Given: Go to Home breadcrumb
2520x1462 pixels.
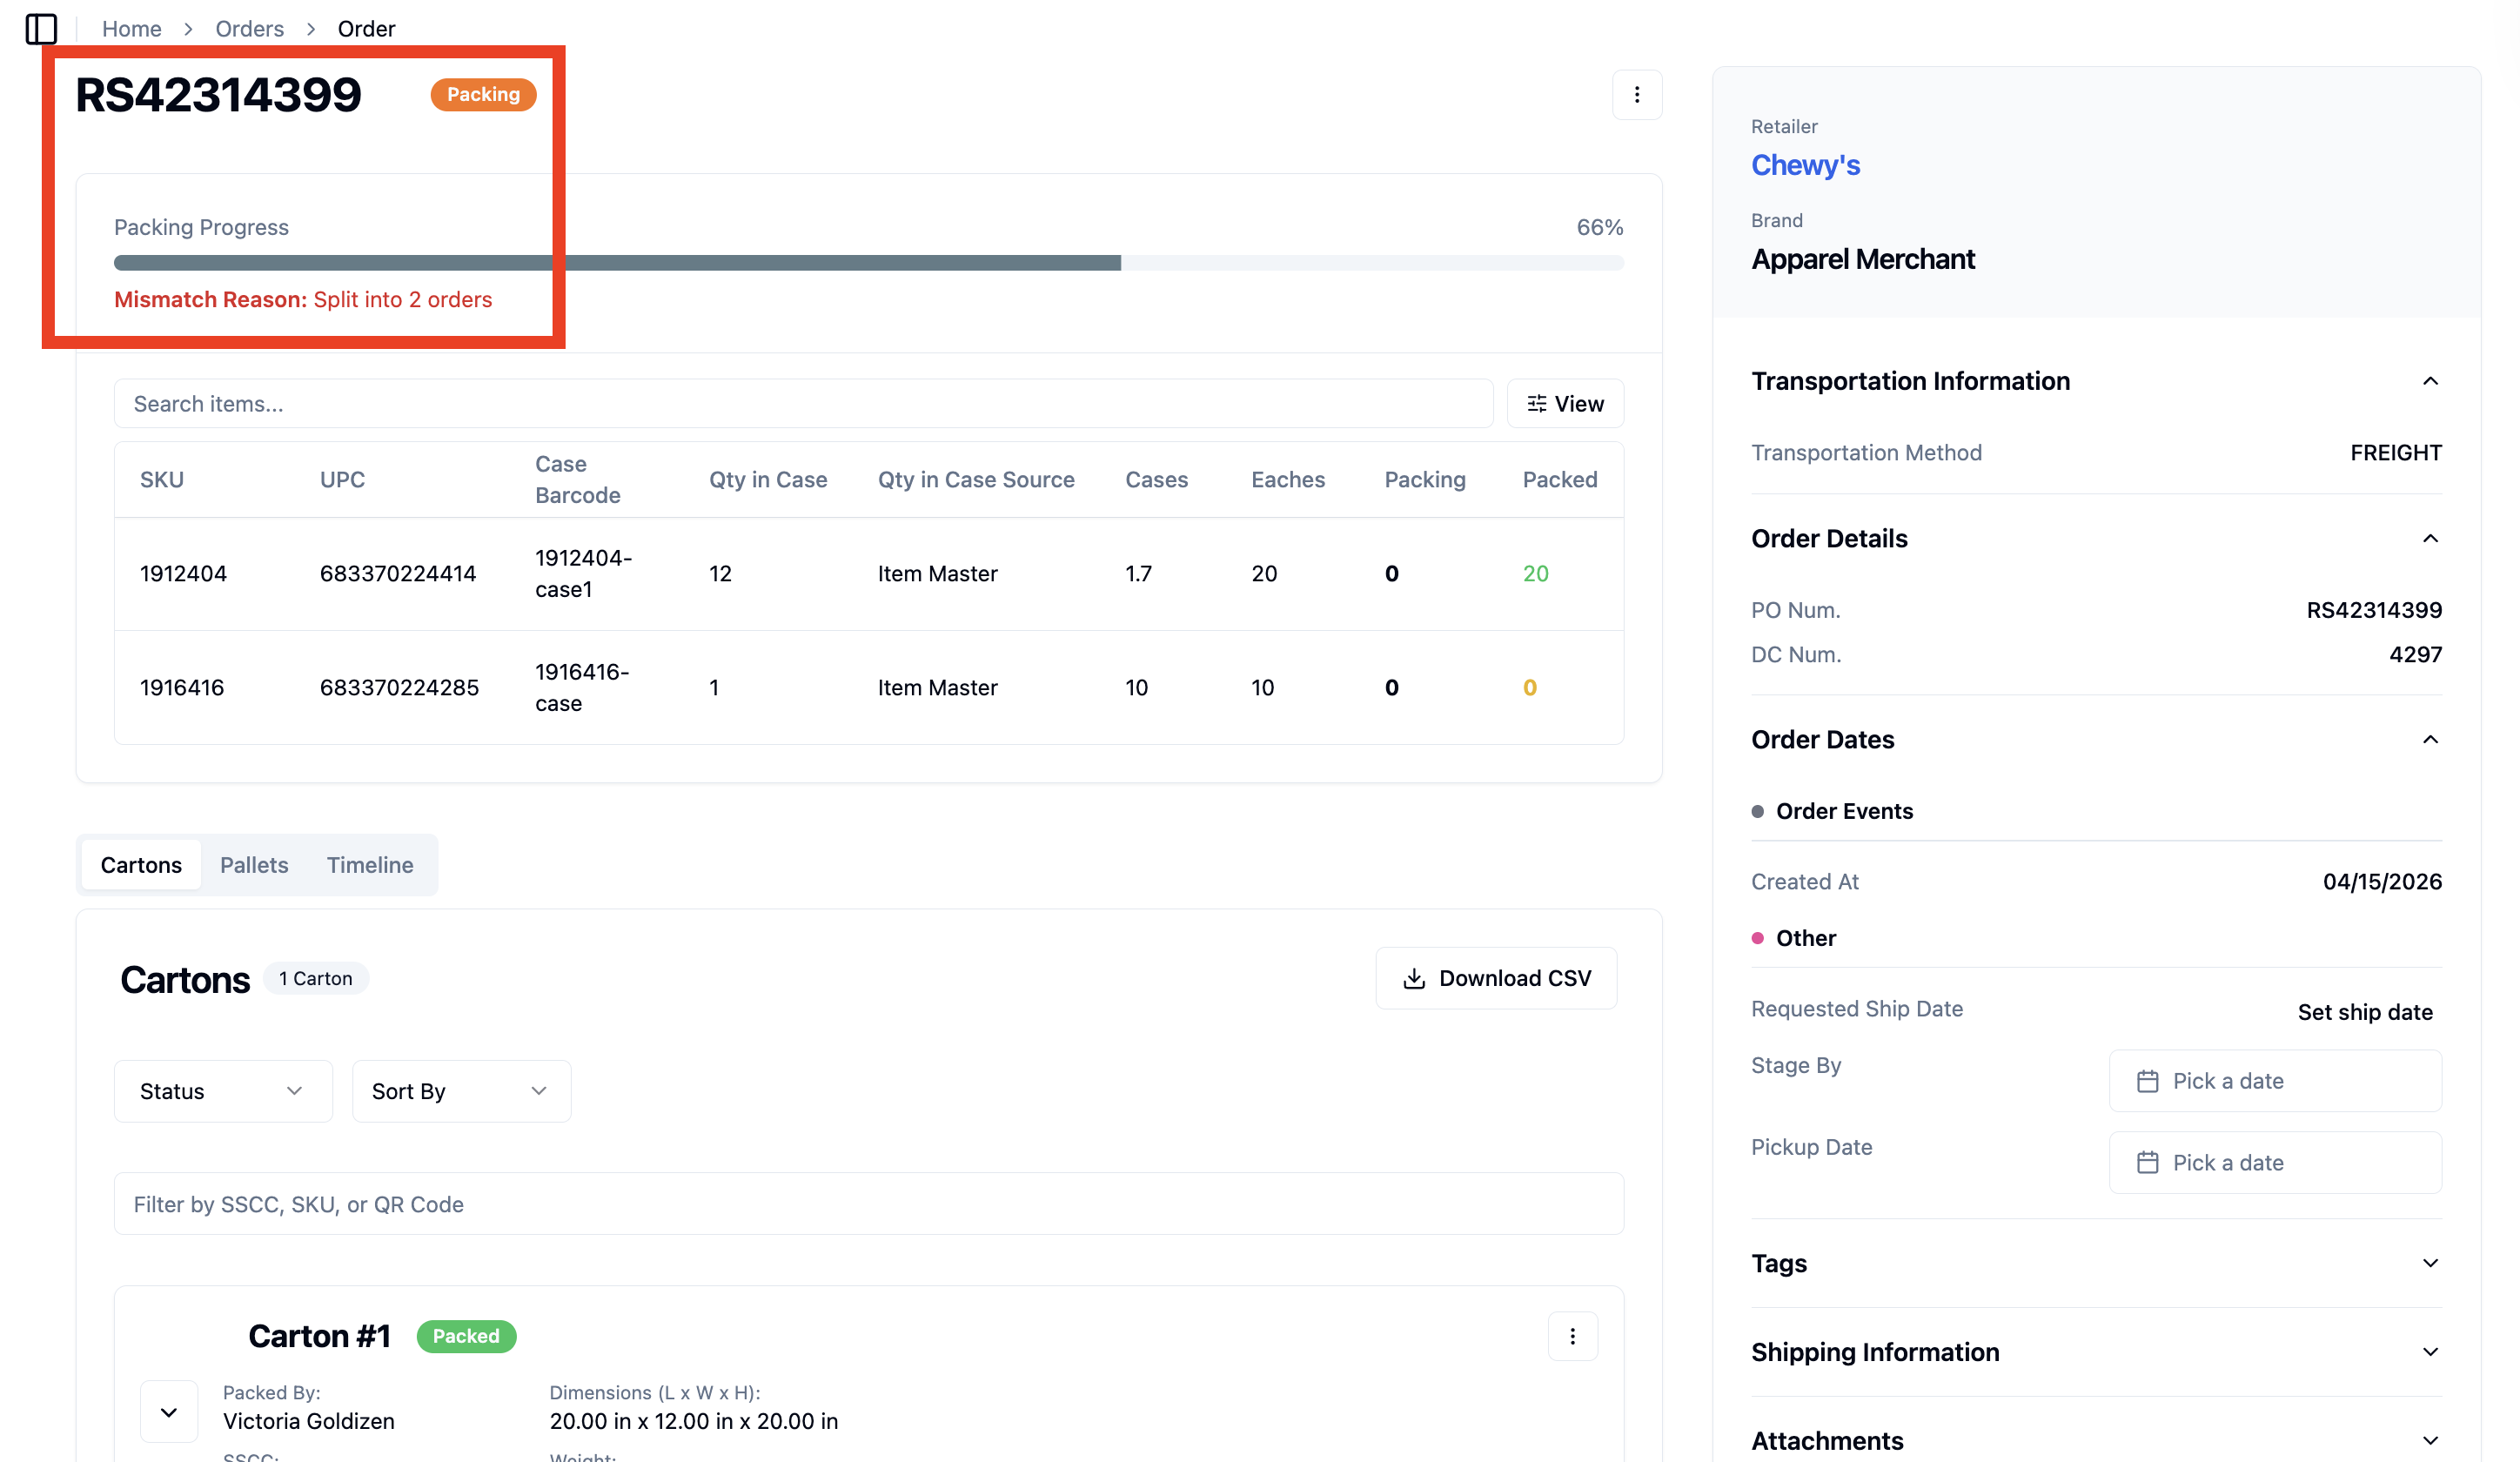Looking at the screenshot, I should 131,29.
